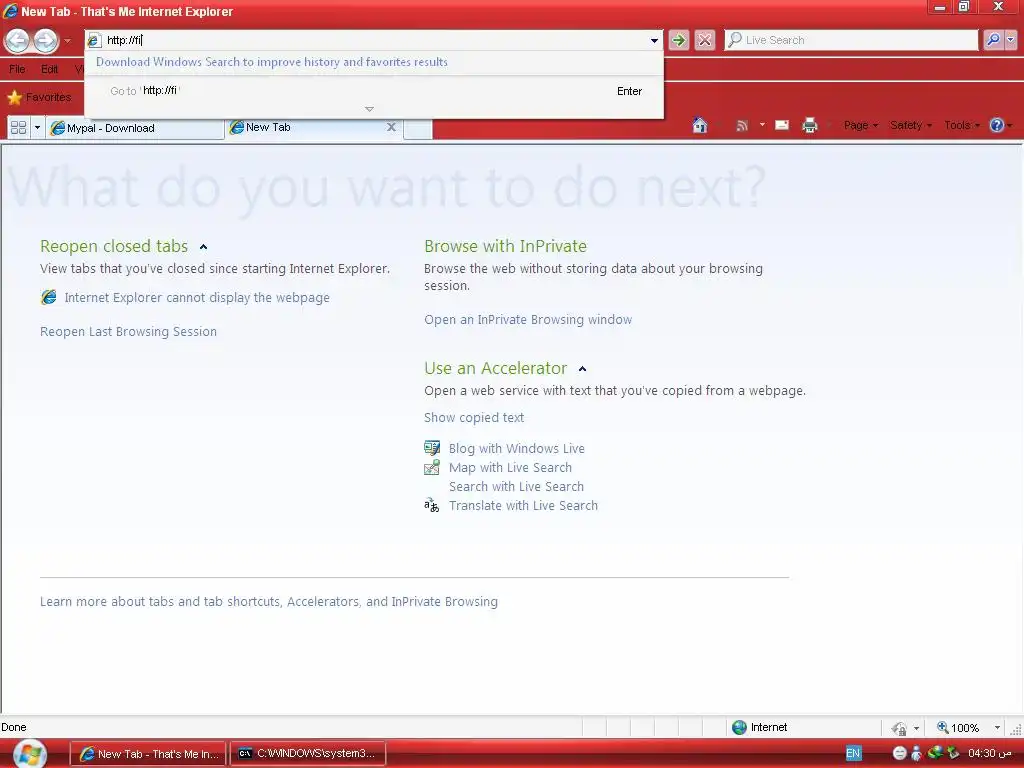Click the messenger person tray icon
Screen dimensions: 1024x768
coord(916,753)
